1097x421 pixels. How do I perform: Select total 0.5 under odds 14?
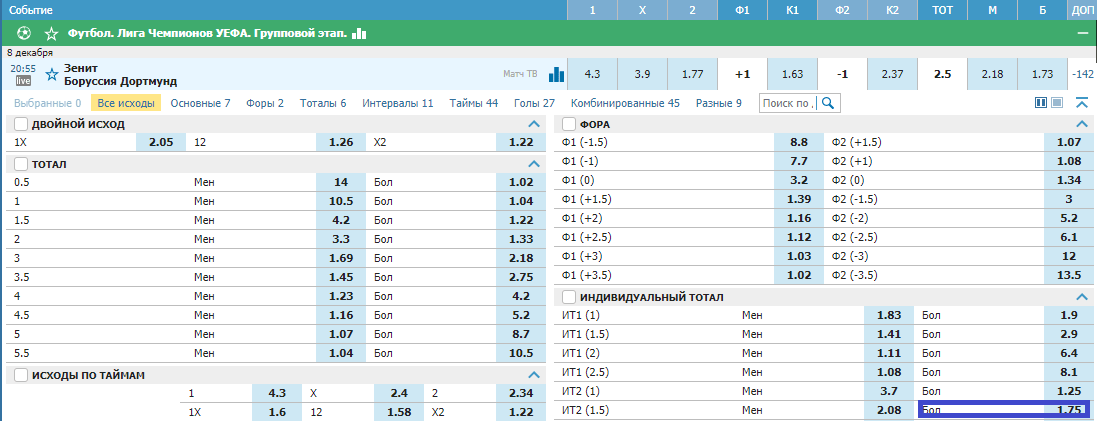pos(341,182)
